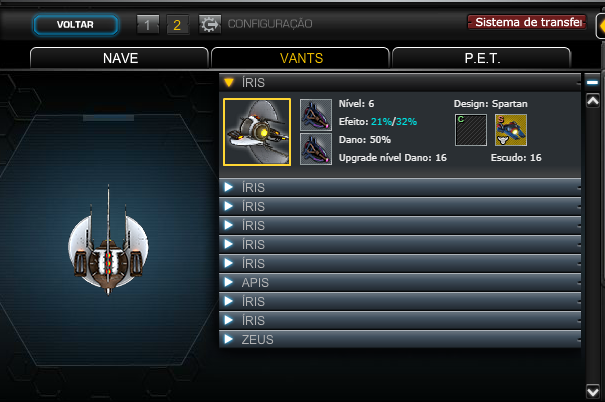This screenshot has width=605, height=402.
Task: Click the ship preview in the hexagon panel
Action: pos(108,240)
